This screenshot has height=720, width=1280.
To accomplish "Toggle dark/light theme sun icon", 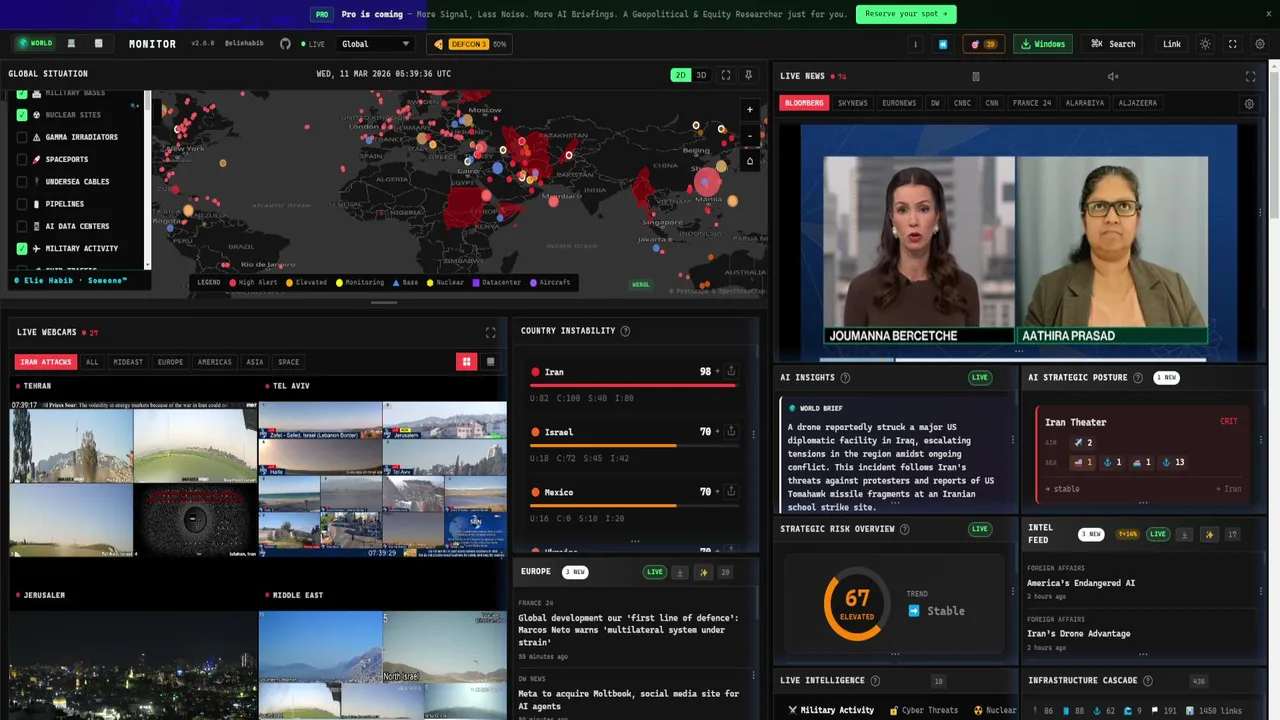I will coord(1205,44).
